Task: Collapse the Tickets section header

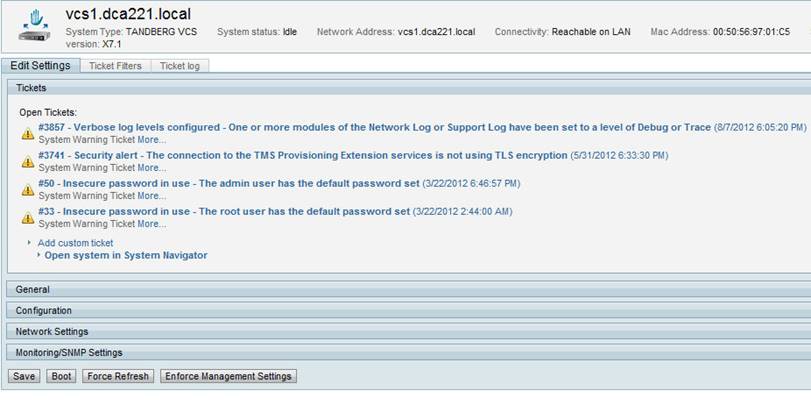Action: (31, 88)
